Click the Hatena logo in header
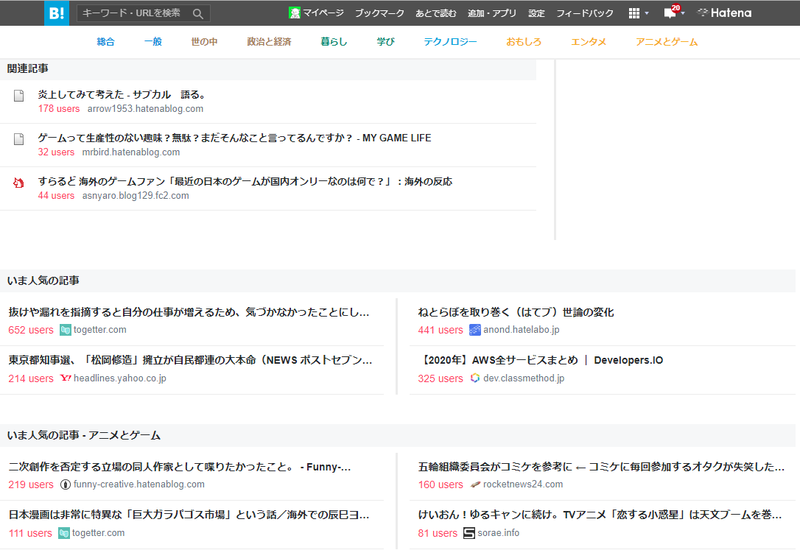The image size is (800, 550). [x=724, y=13]
